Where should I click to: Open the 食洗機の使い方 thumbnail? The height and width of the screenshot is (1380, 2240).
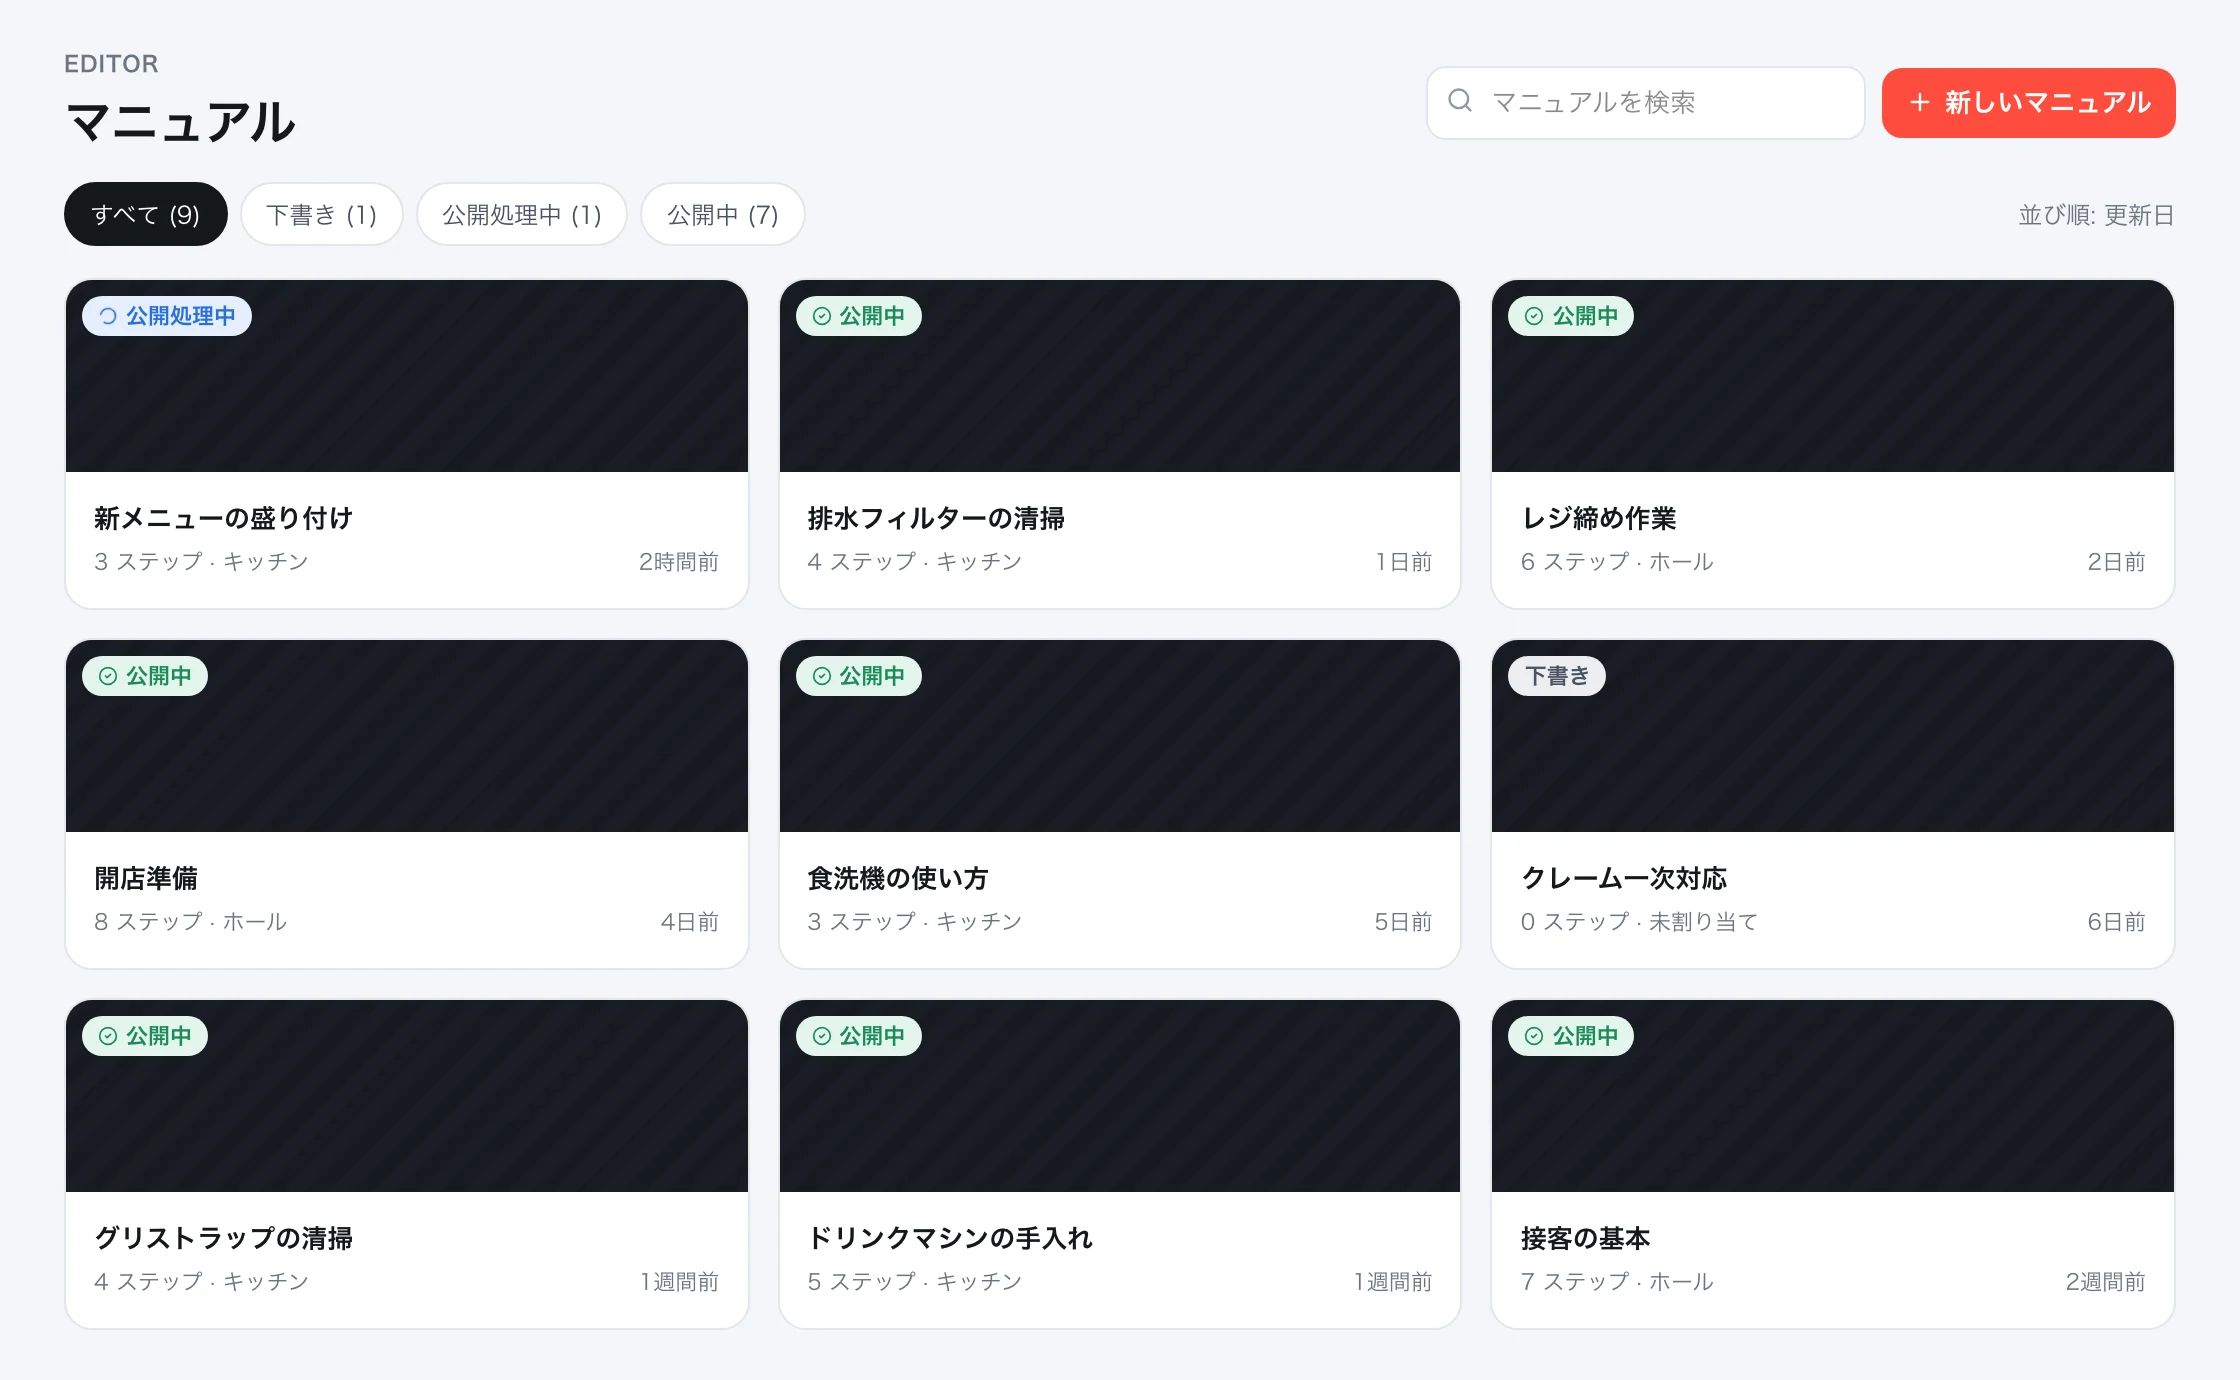coord(1120,736)
